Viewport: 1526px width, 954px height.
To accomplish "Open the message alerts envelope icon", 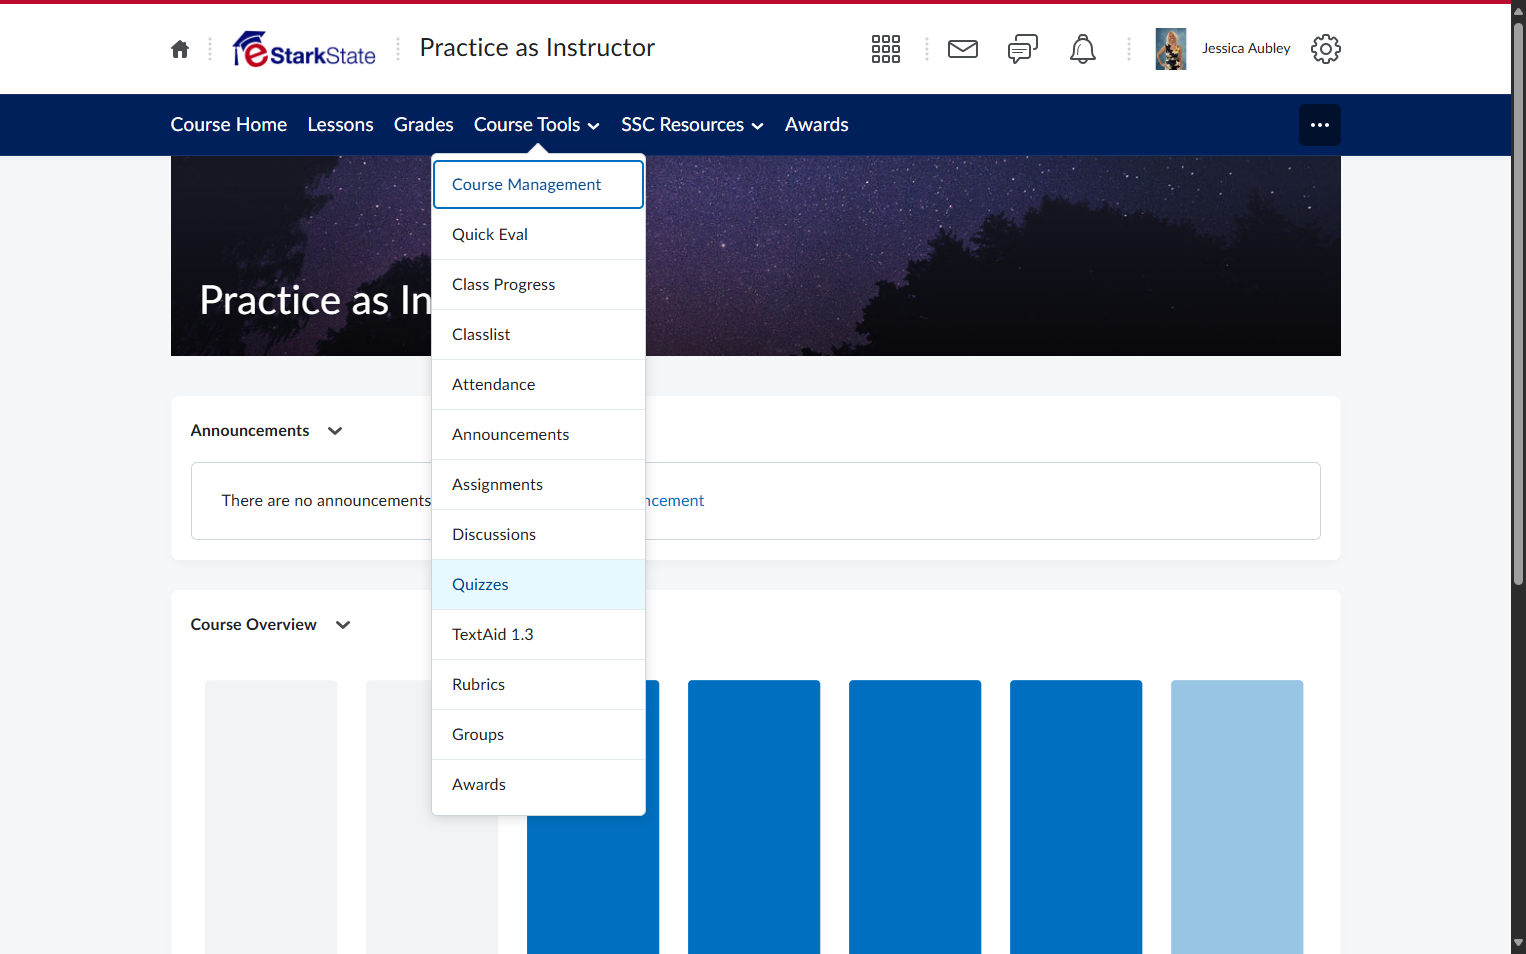I will [963, 49].
